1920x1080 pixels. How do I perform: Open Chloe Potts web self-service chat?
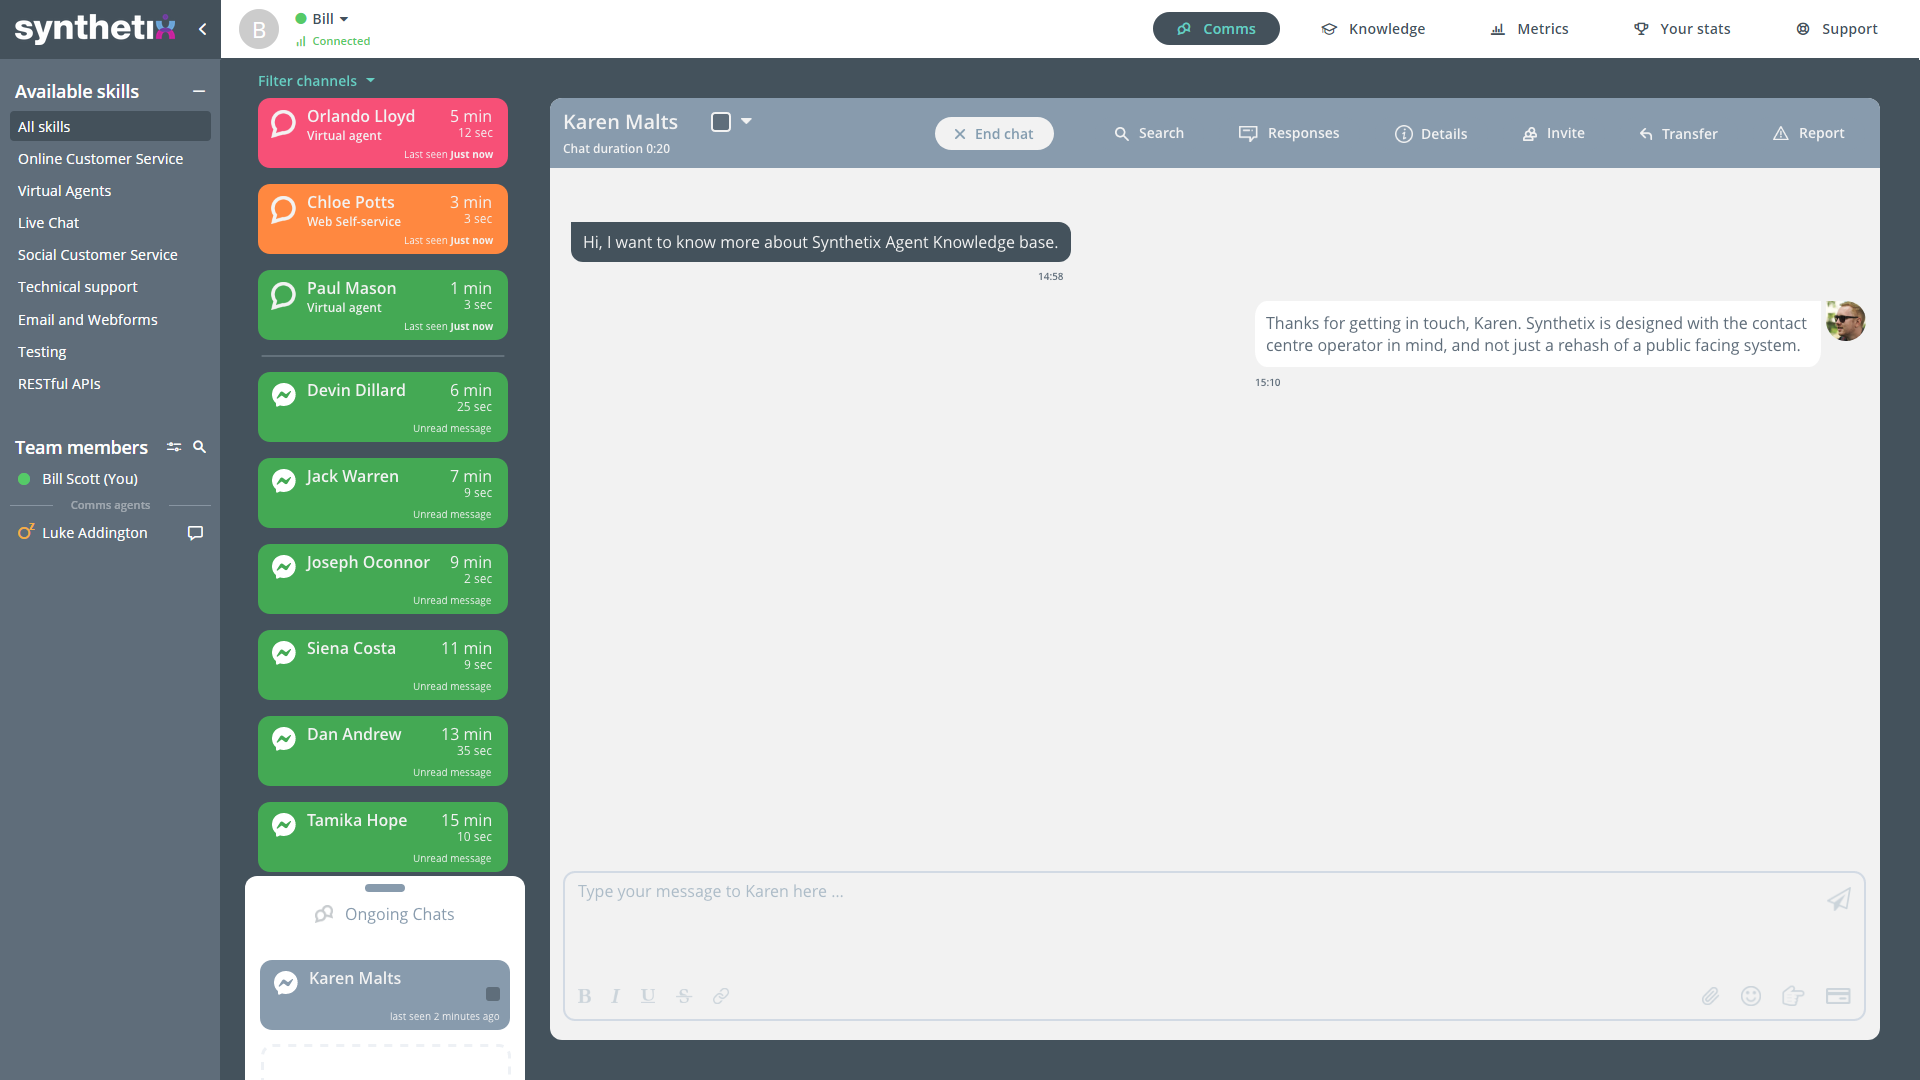click(383, 219)
